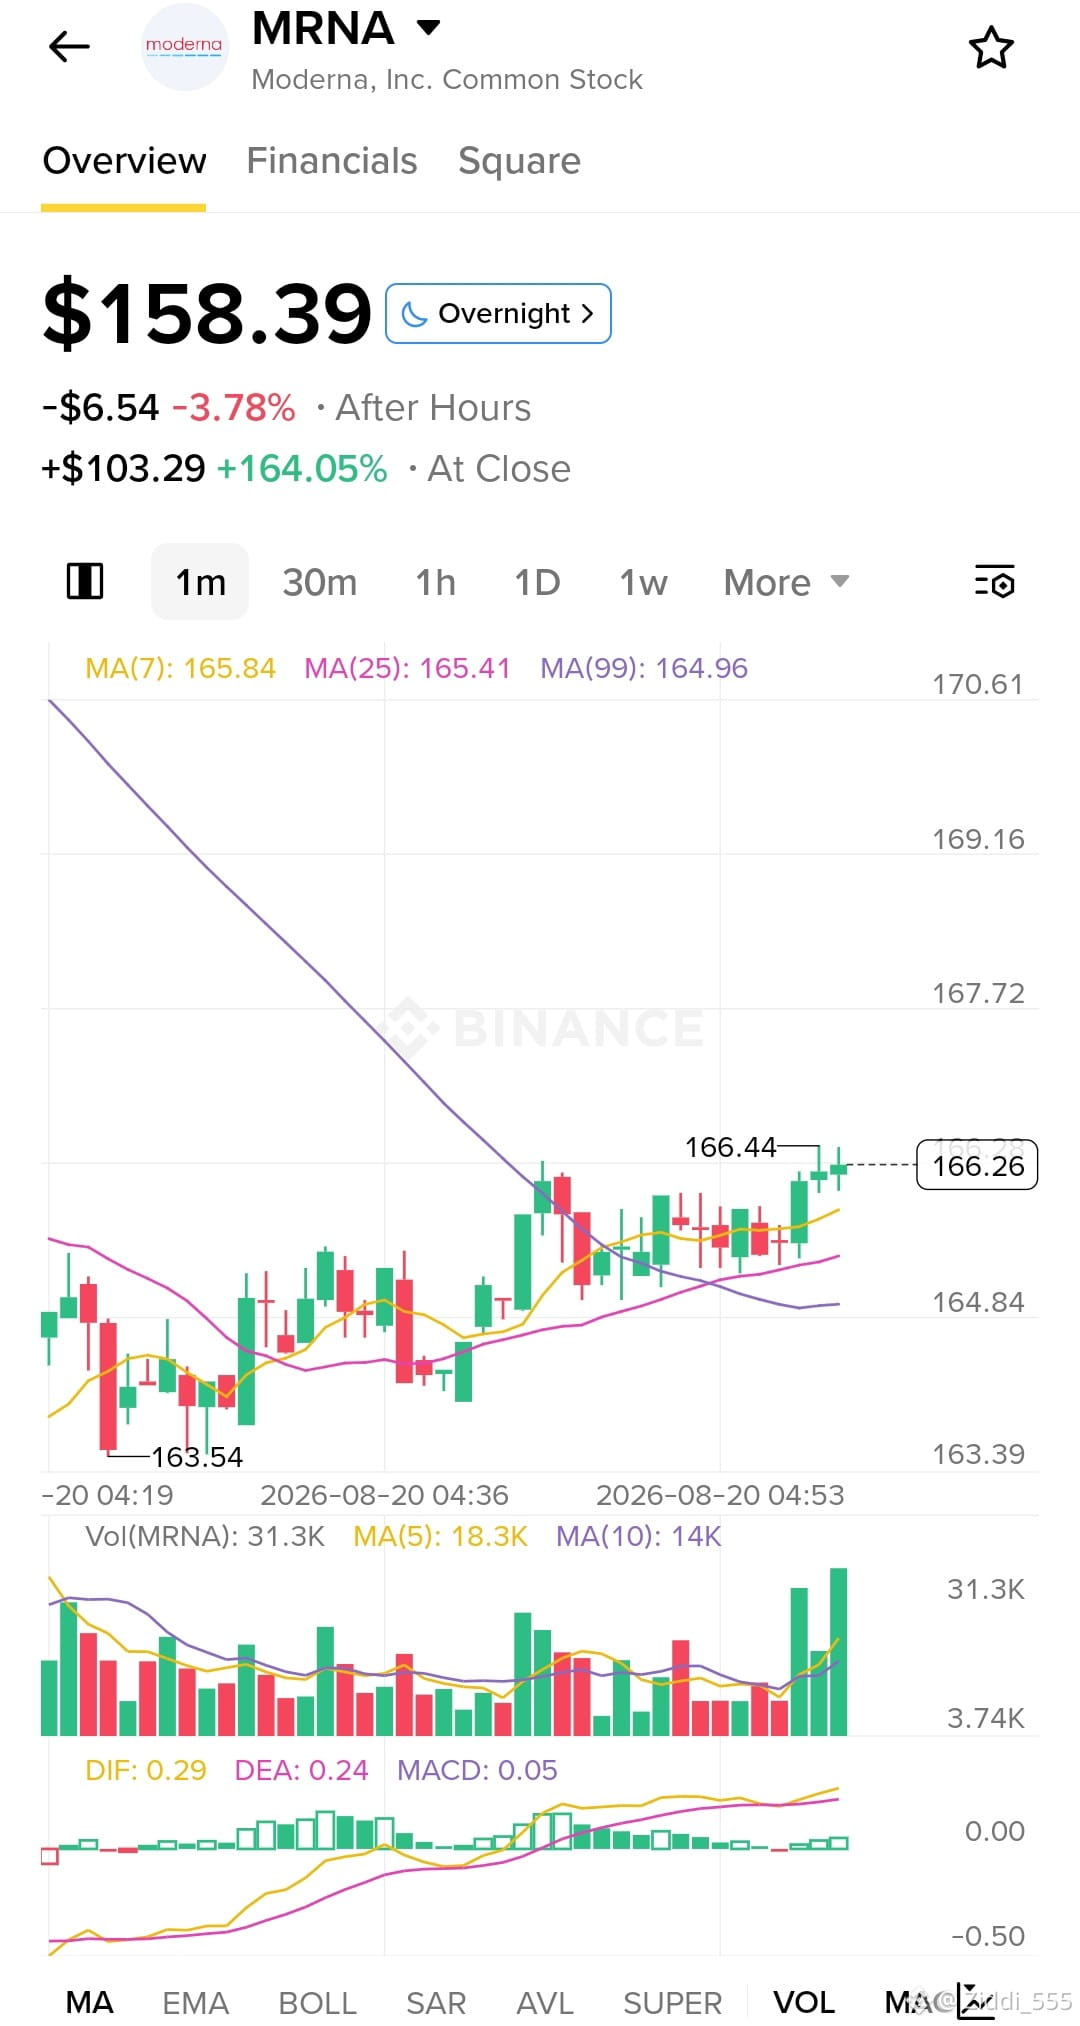This screenshot has width=1080, height=2026.
Task: Open chart settings icon beside the timeframes
Action: pyautogui.click(x=995, y=581)
